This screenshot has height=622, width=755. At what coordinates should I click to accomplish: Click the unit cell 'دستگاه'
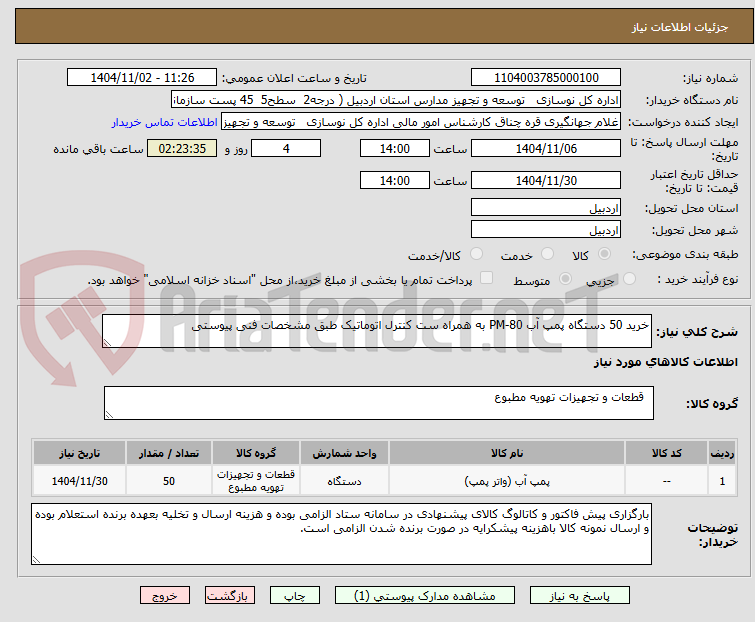click(x=344, y=480)
